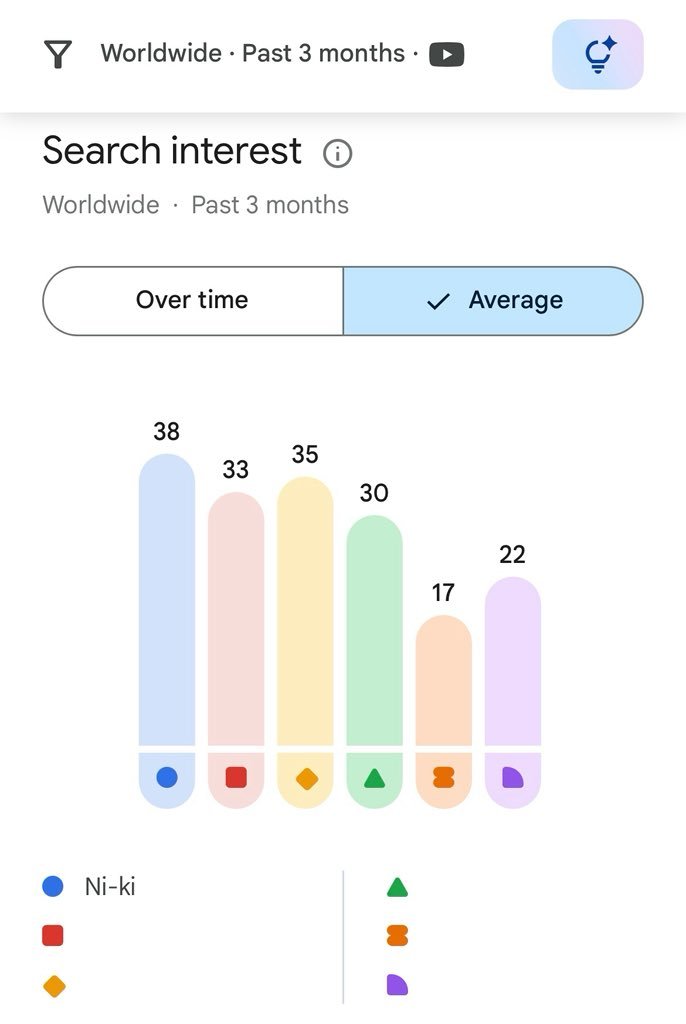Click the purple legend marker

click(397, 984)
